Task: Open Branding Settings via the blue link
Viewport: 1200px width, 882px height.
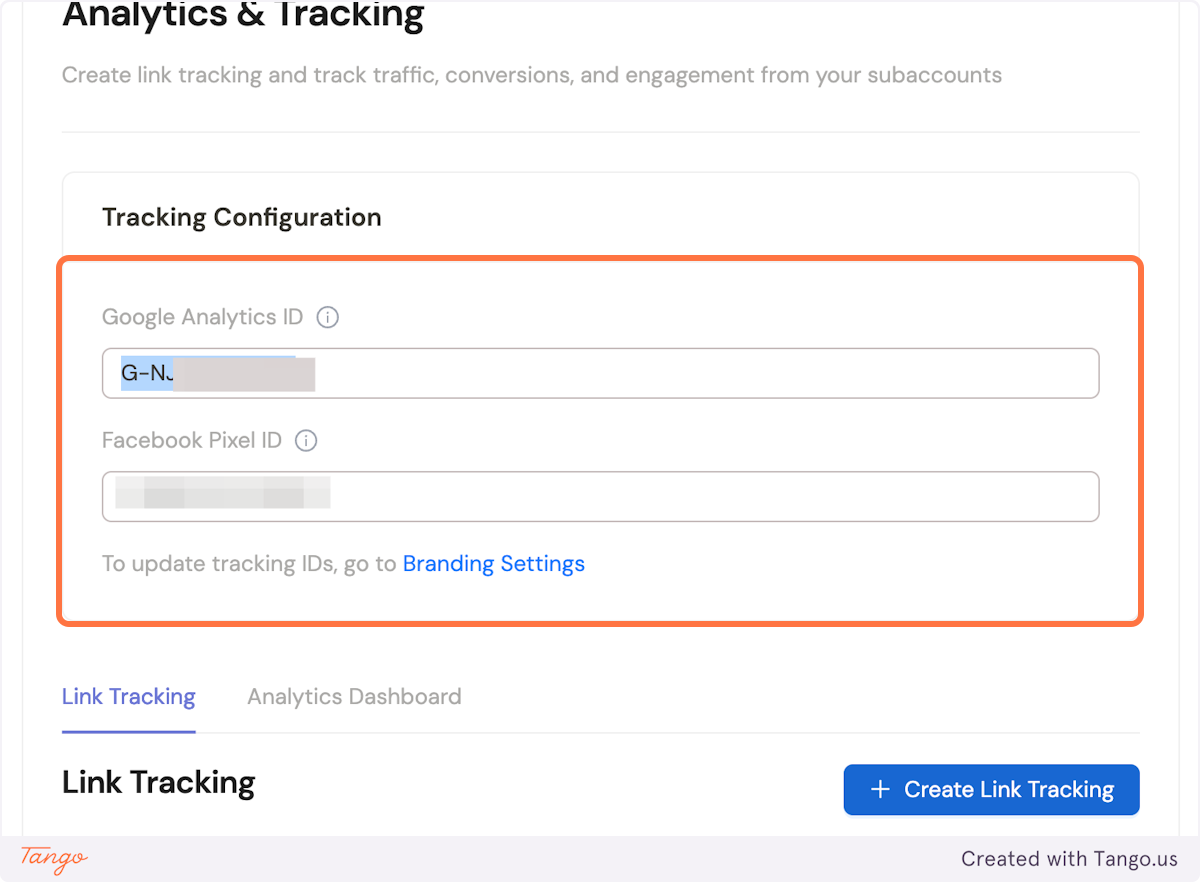Action: pyautogui.click(x=493, y=563)
